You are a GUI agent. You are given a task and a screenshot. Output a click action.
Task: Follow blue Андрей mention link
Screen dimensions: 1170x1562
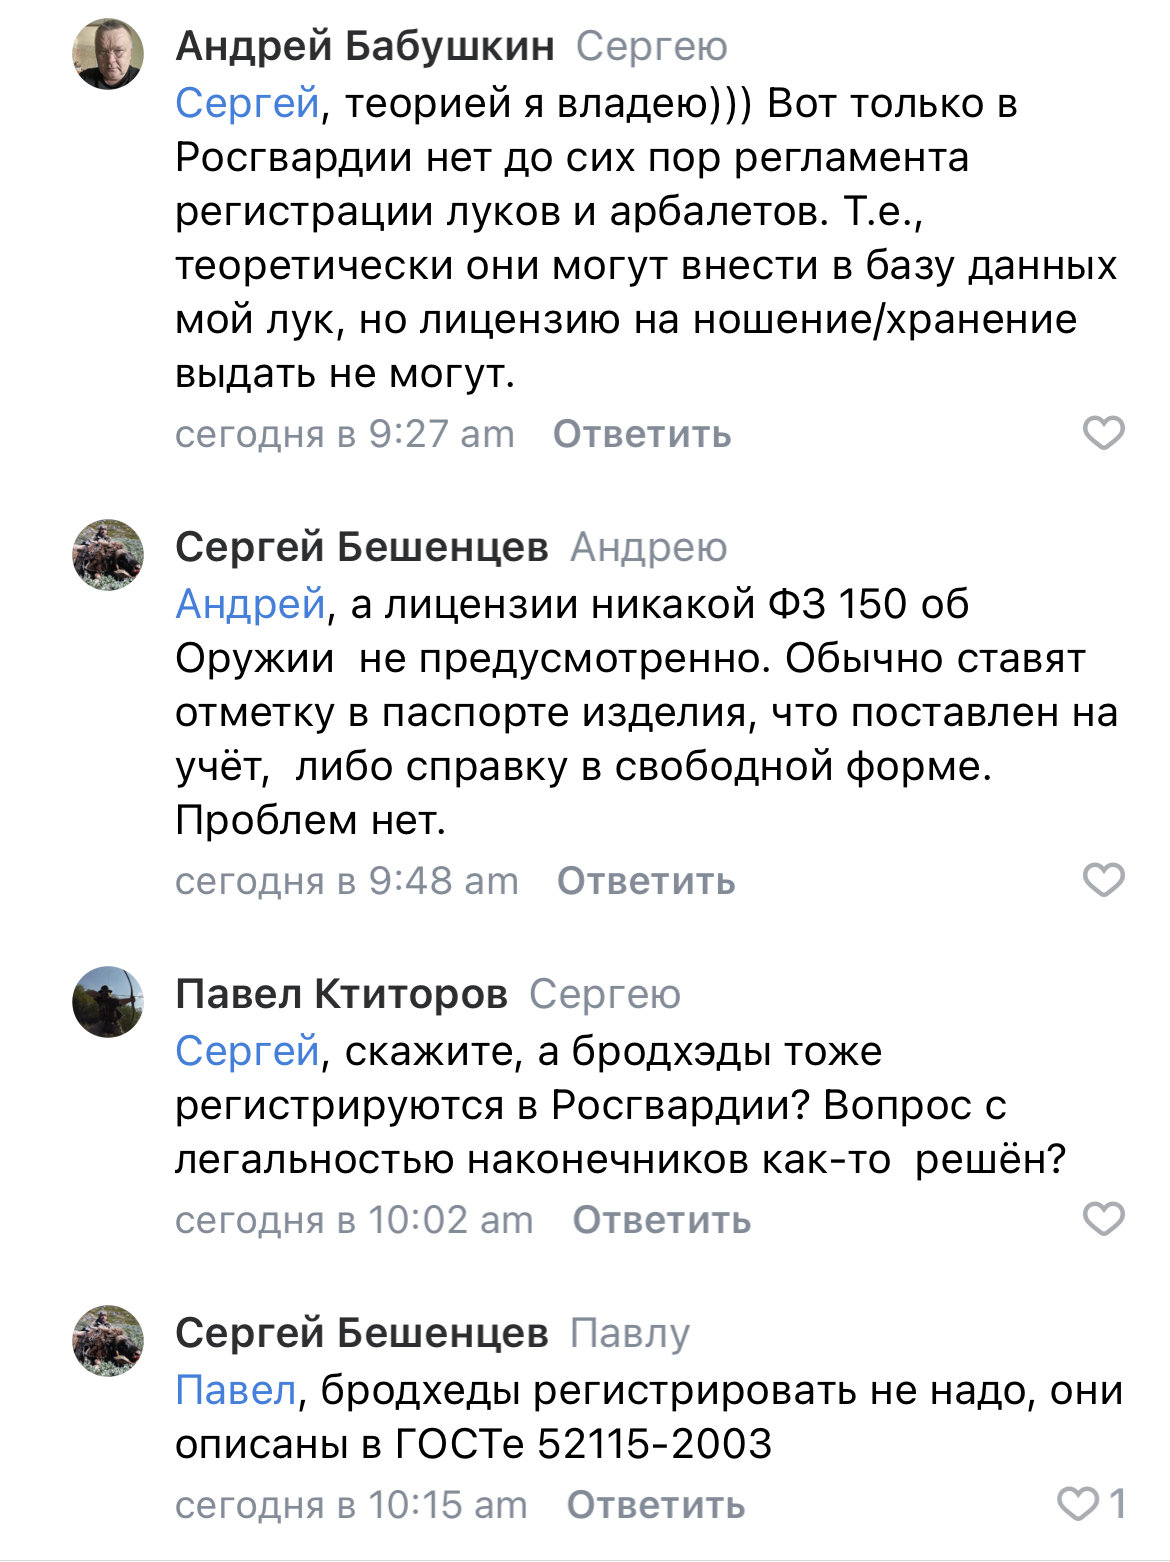pyautogui.click(x=251, y=604)
